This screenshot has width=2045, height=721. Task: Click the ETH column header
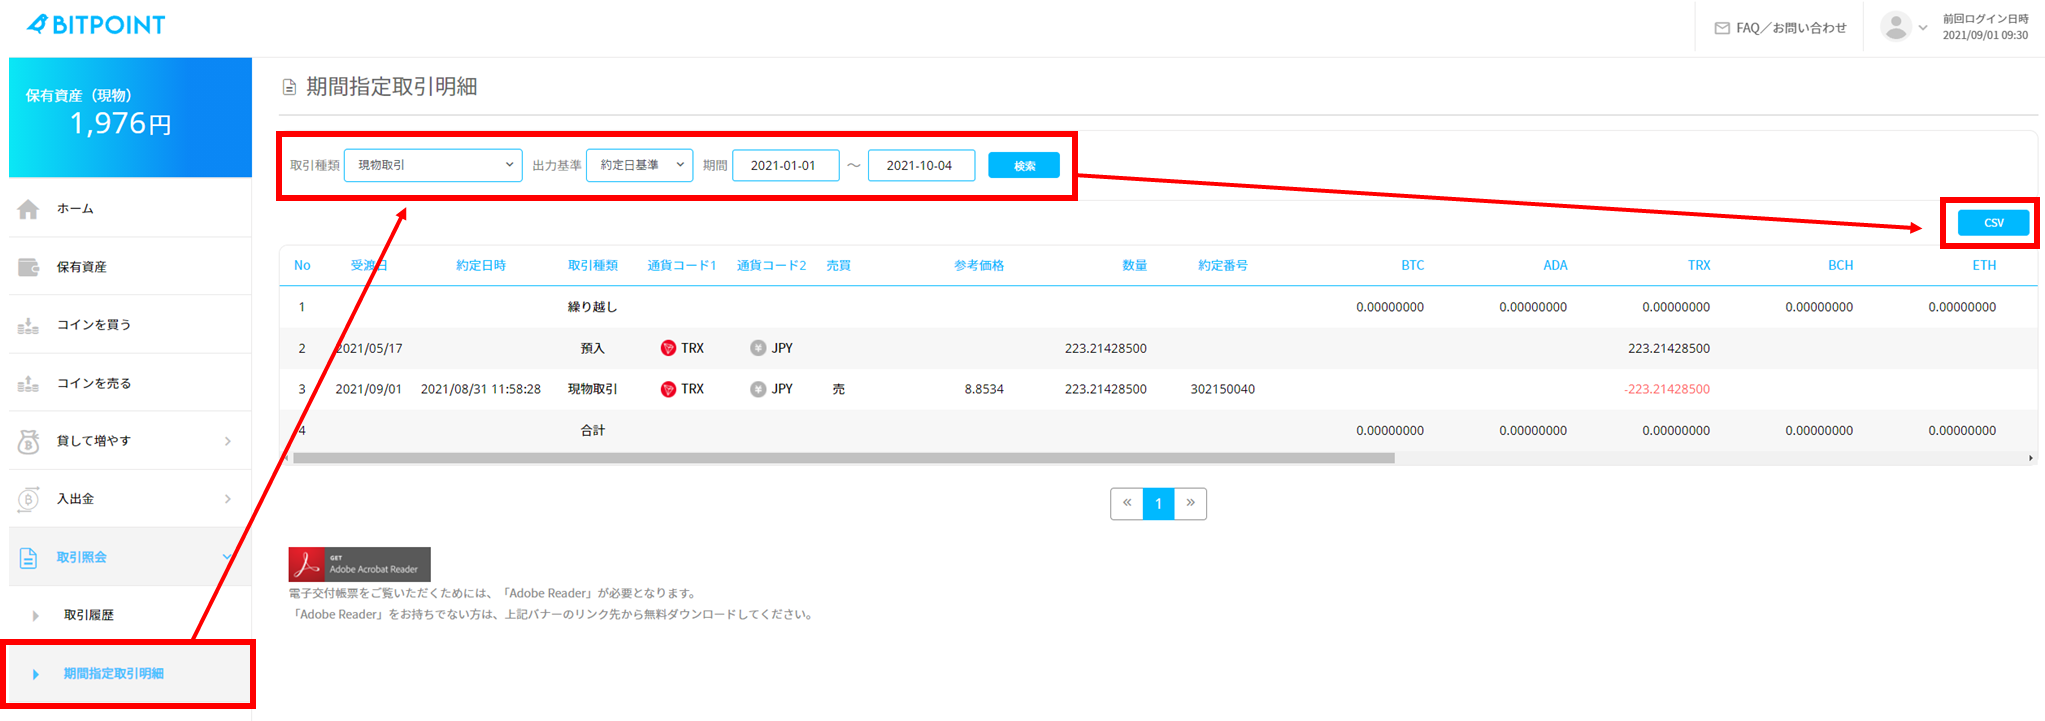tap(1984, 266)
